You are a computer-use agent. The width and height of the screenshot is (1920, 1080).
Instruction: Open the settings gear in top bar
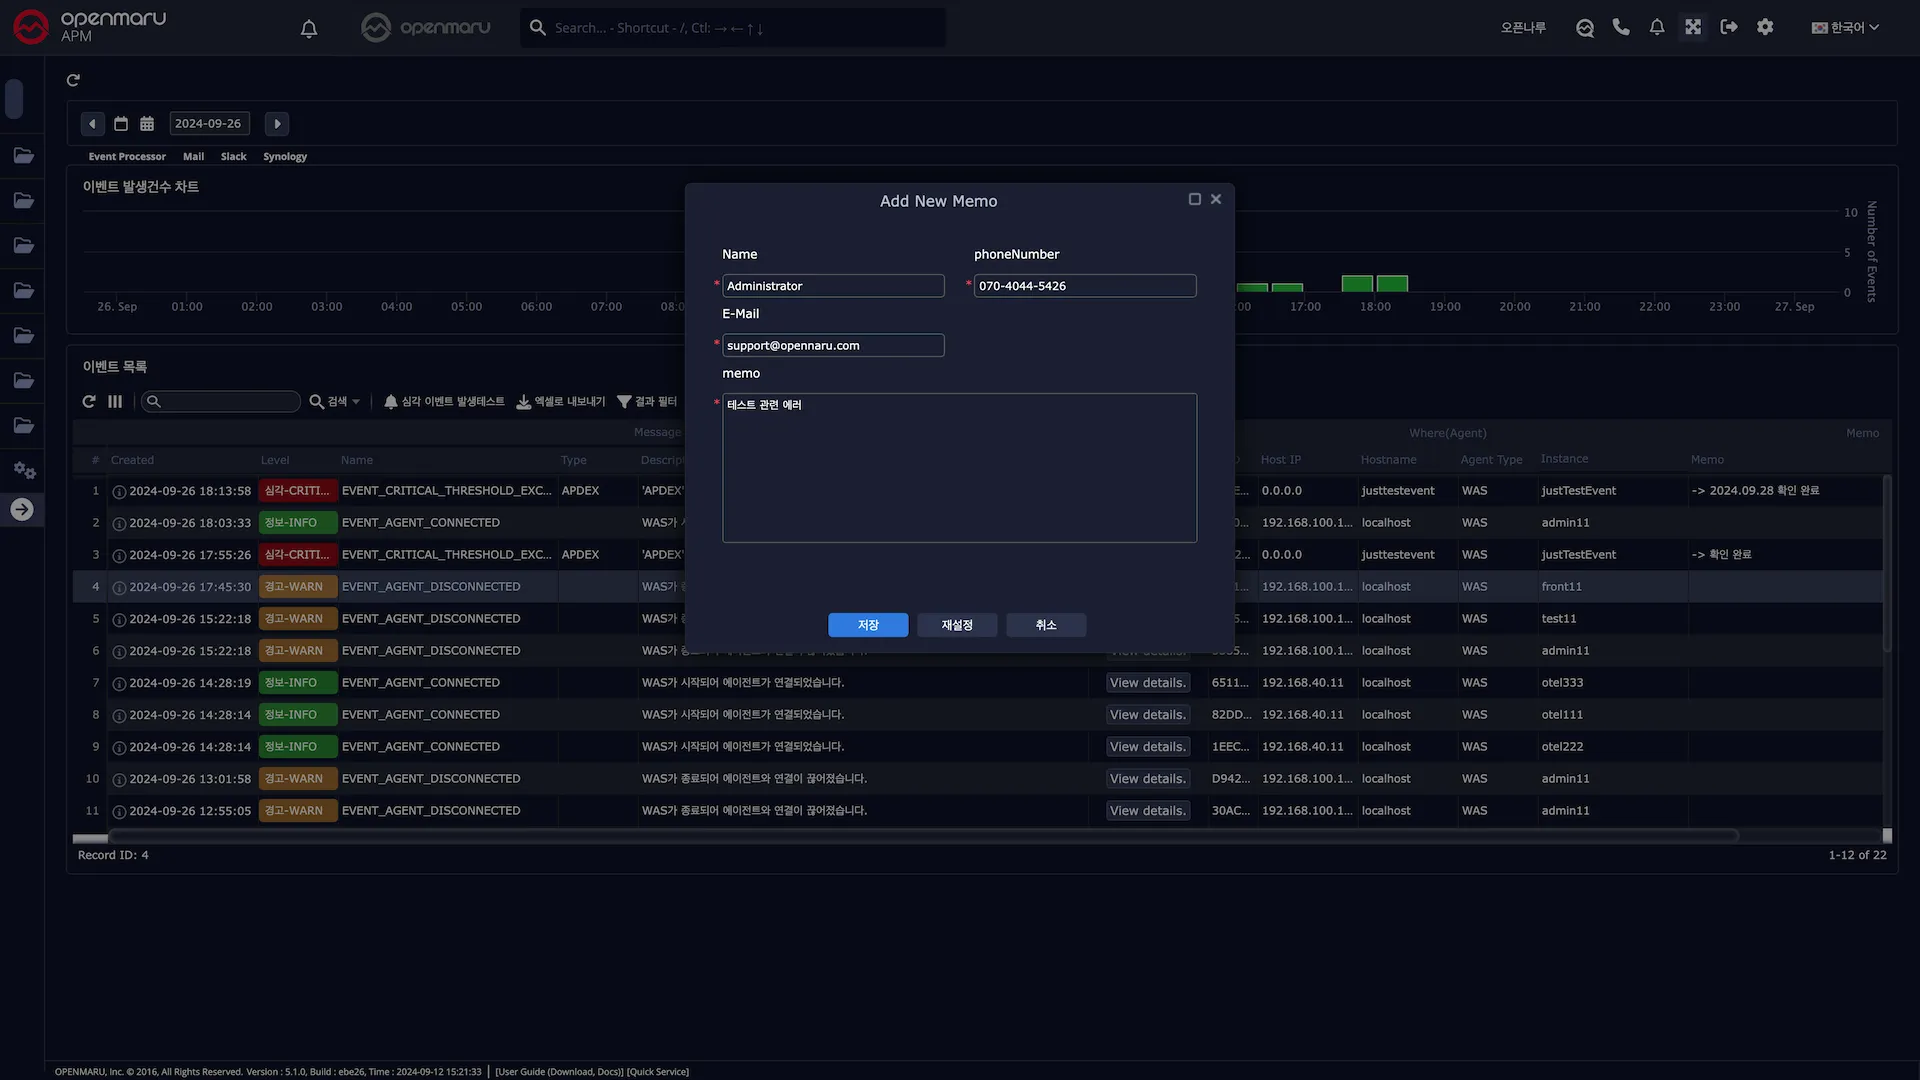[1765, 27]
